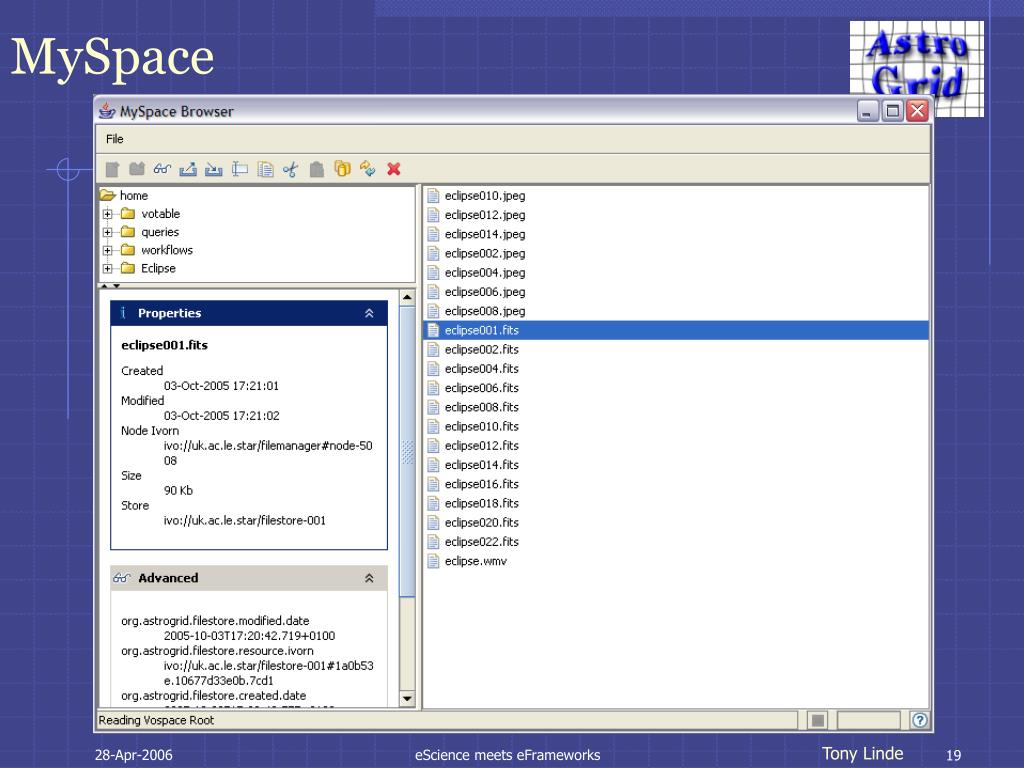Click the glasses view icon in toolbar
The height and width of the screenshot is (768, 1024).
point(162,169)
